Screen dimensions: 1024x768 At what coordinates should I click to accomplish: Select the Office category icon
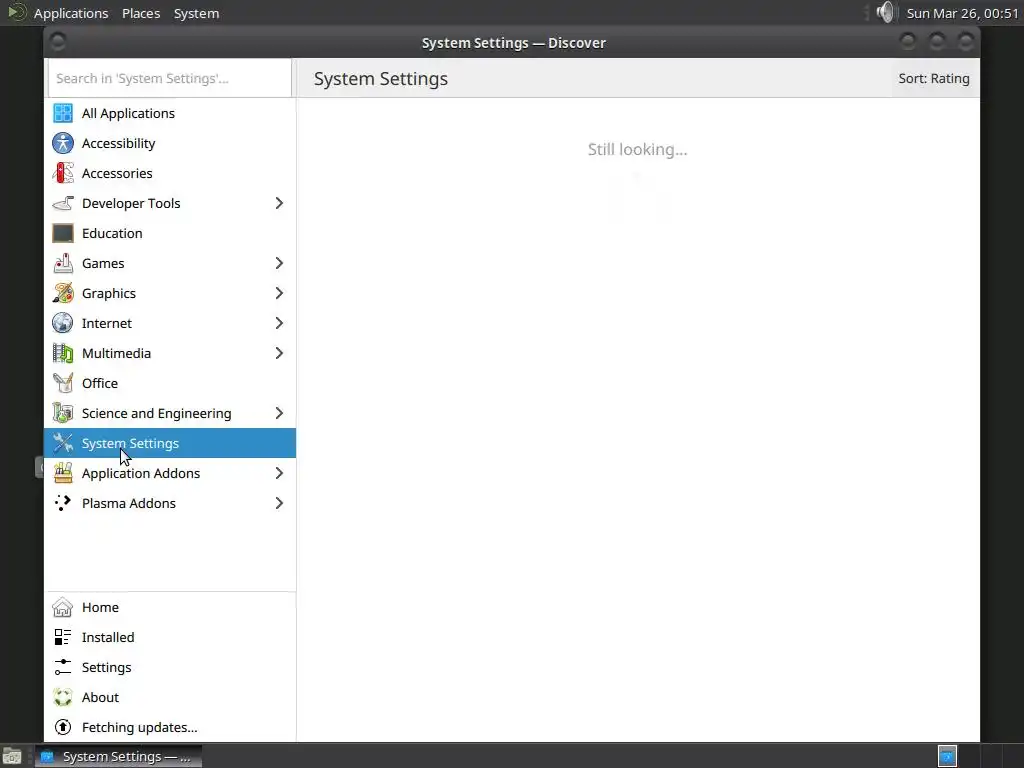pos(63,383)
